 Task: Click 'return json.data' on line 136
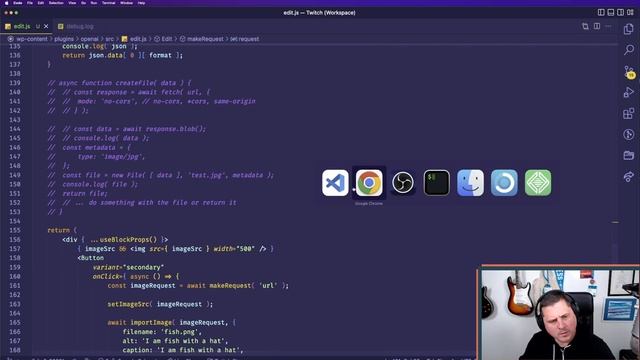[x=92, y=55]
